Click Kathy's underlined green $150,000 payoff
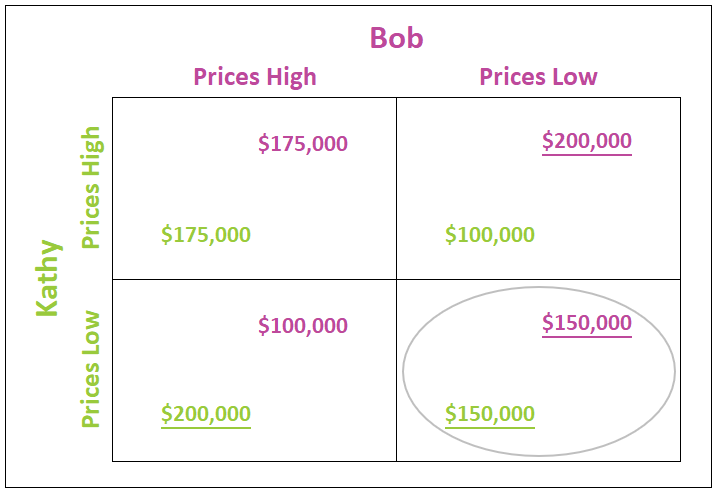 [490, 415]
